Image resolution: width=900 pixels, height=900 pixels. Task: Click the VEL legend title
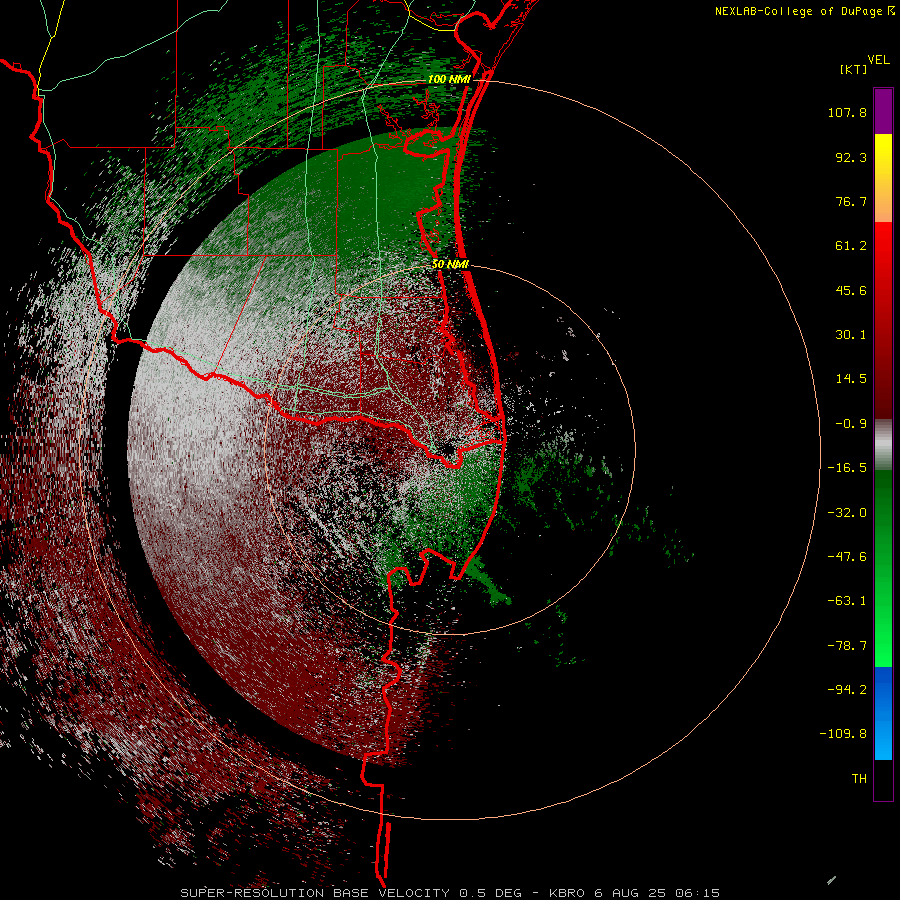878,60
